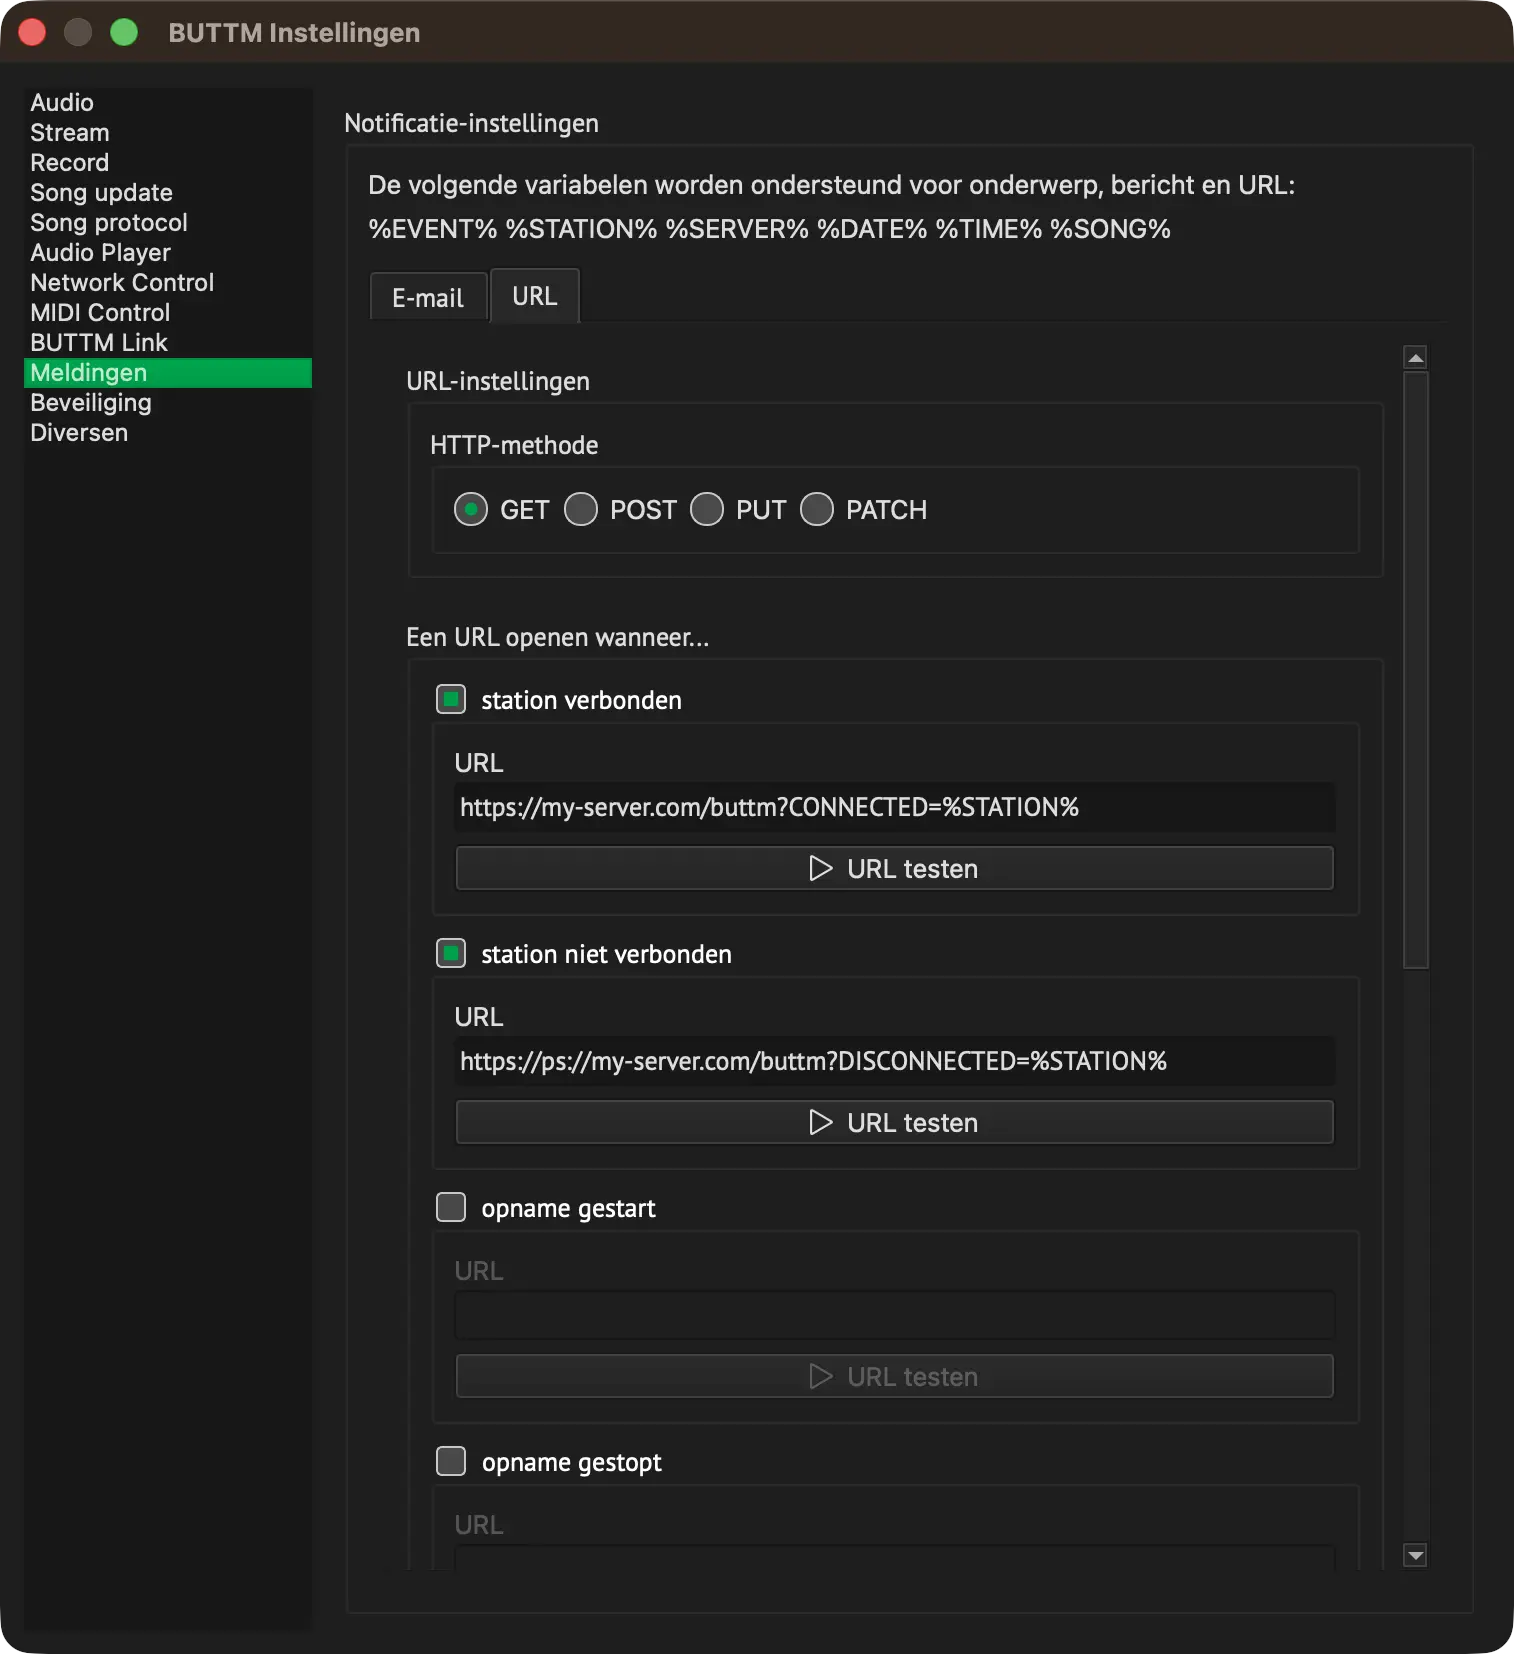Switch to the E-mail tab
This screenshot has height=1654, width=1514.
pos(428,297)
